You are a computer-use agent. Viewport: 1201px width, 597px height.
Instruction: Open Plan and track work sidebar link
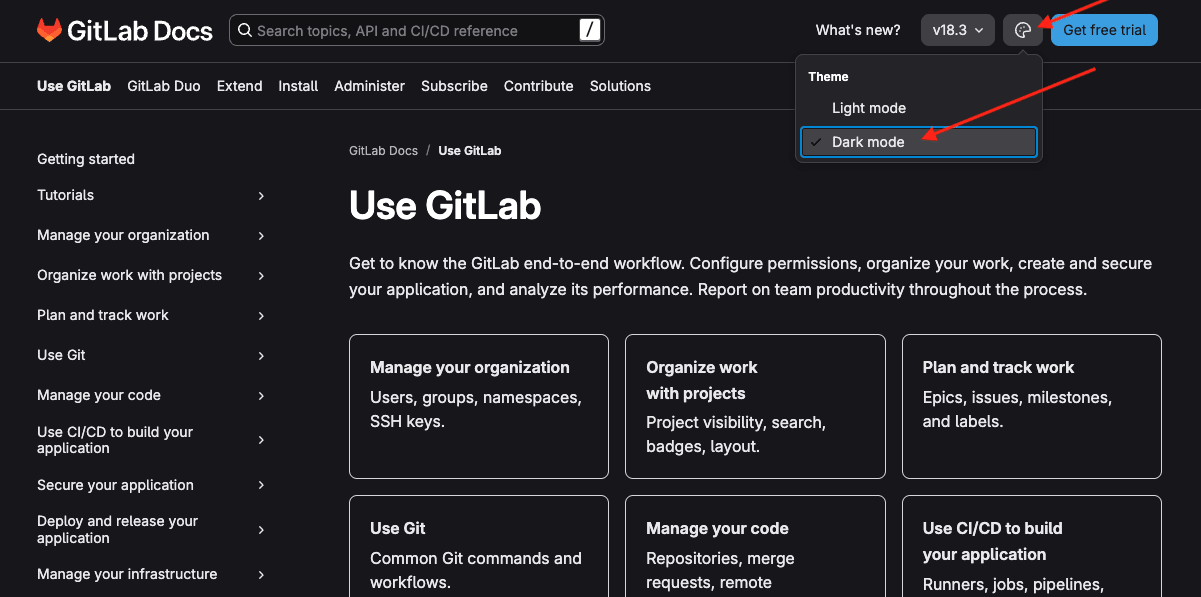(x=103, y=315)
